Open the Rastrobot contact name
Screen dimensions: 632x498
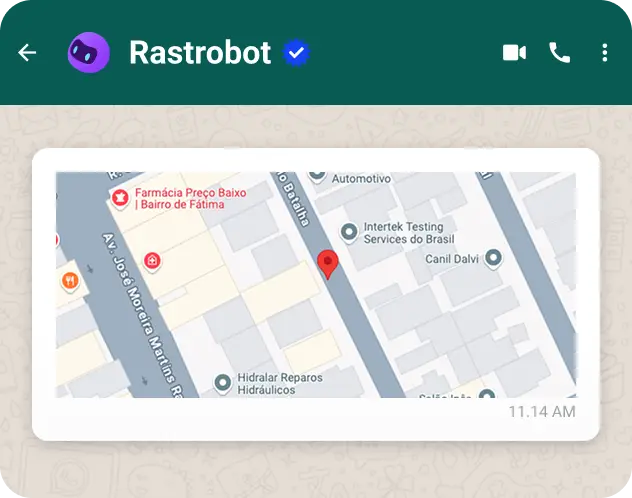pos(200,52)
